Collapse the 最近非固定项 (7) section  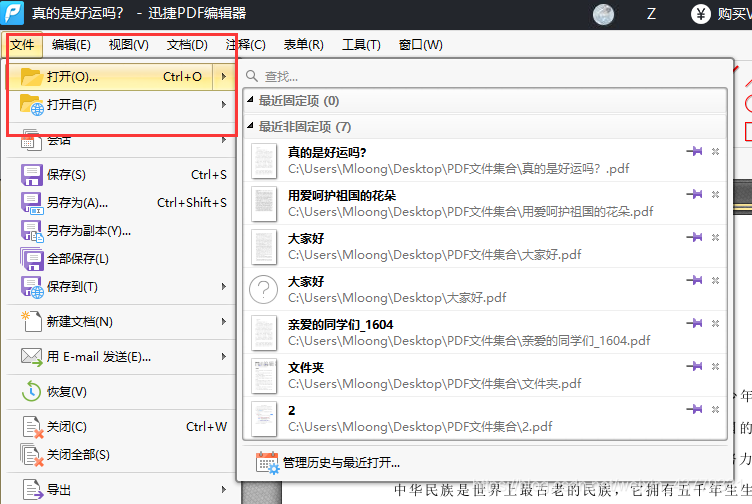pos(250,125)
